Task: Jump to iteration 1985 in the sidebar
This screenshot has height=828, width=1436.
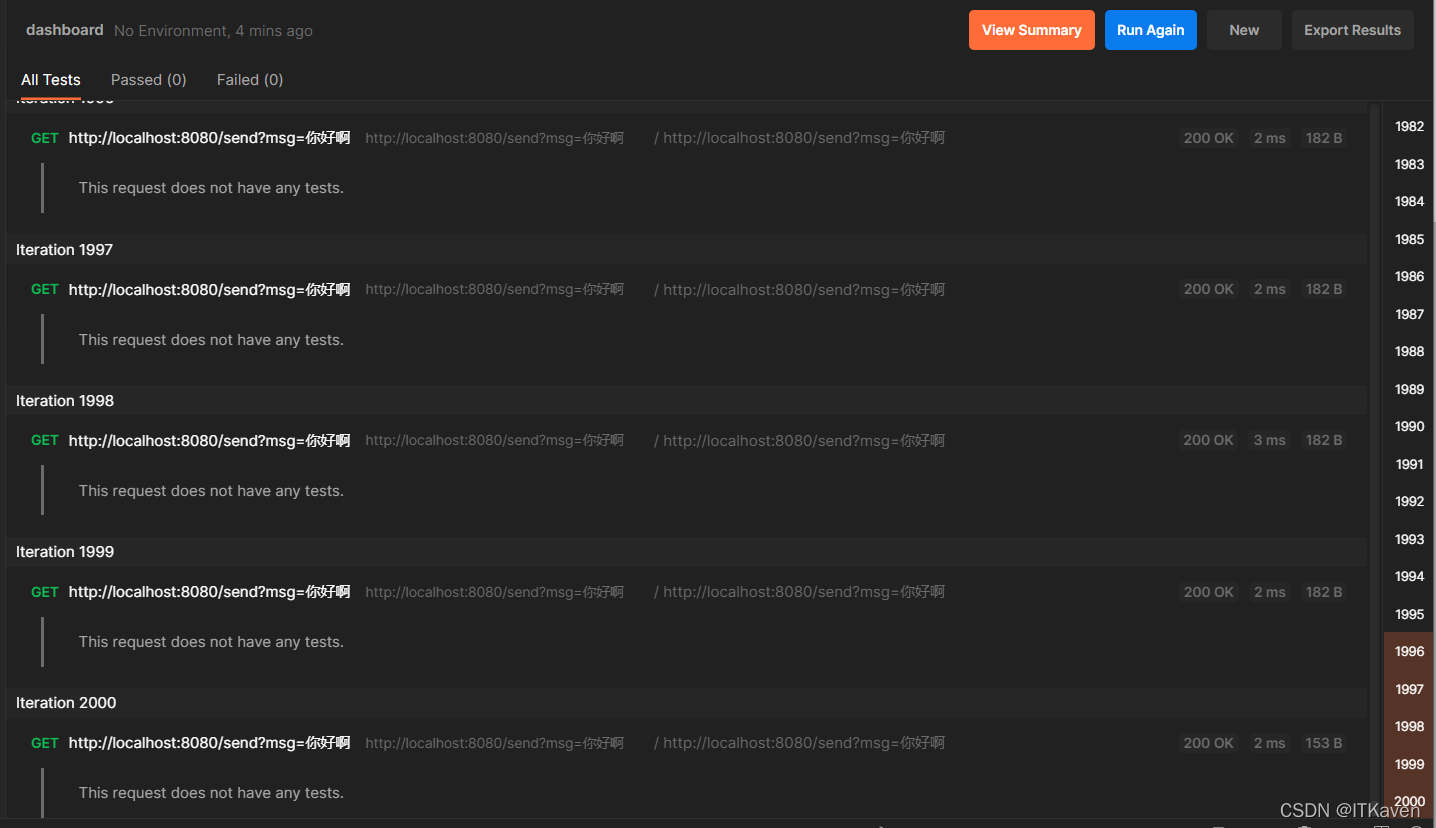Action: point(1409,239)
